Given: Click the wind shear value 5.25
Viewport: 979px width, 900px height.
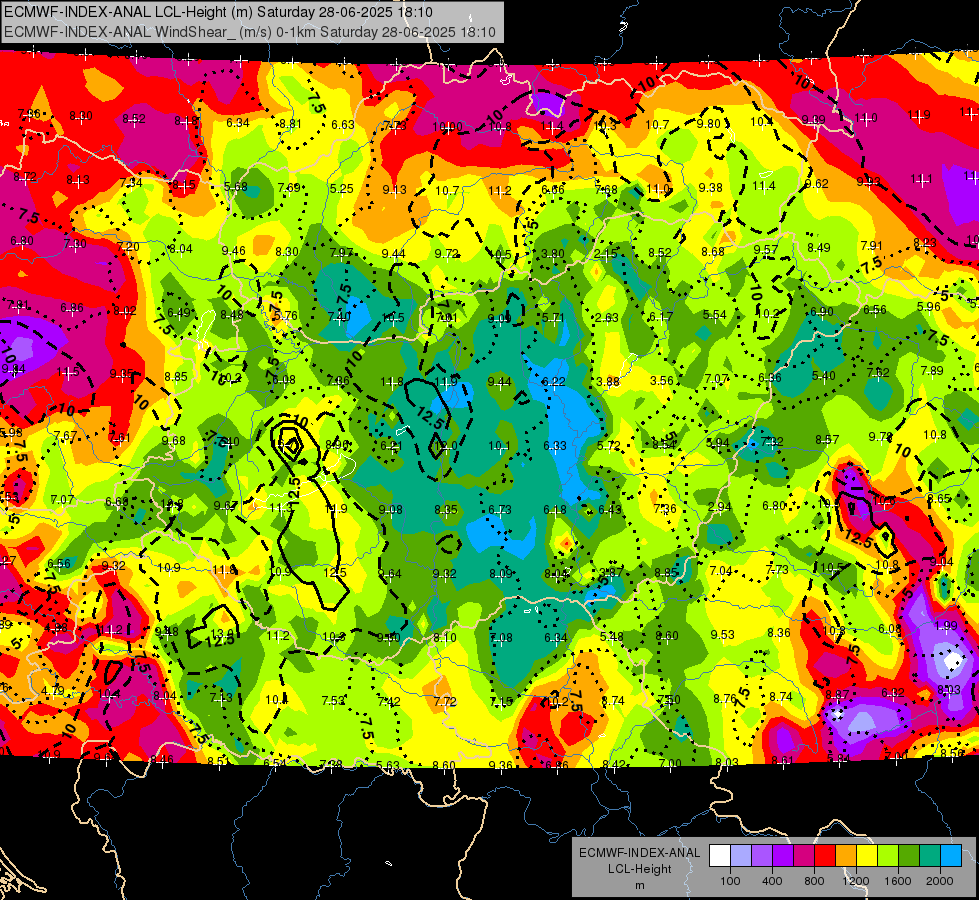Looking at the screenshot, I should 342,189.
